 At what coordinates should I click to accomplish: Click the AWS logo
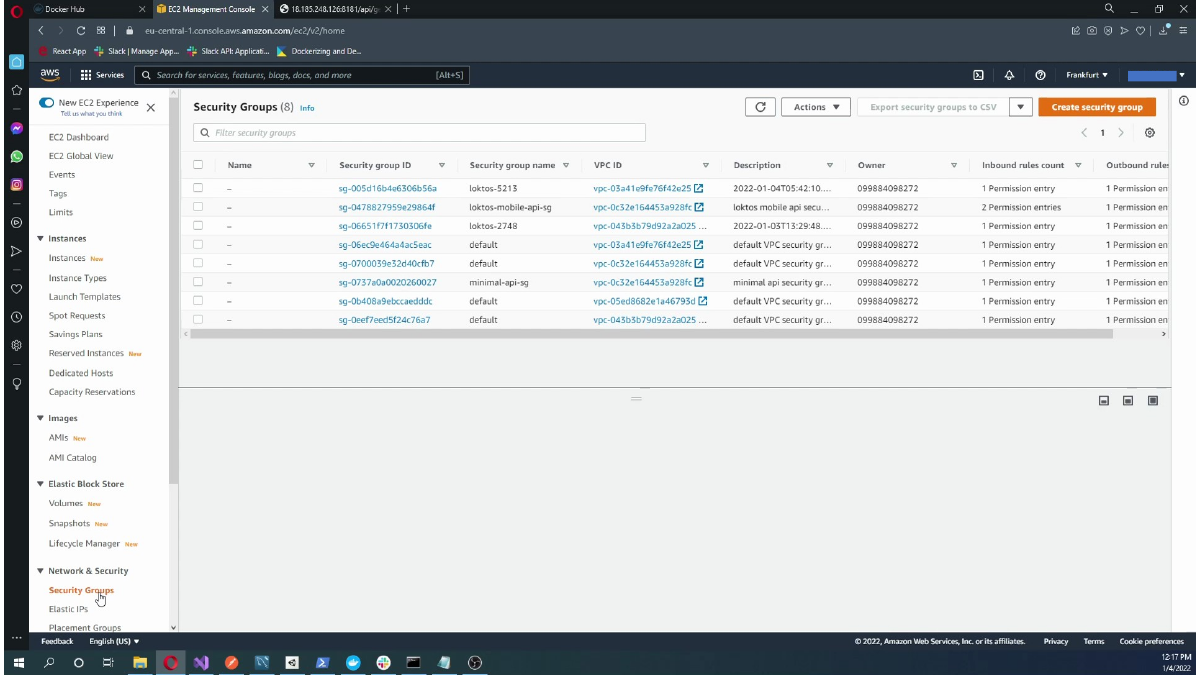(50, 75)
